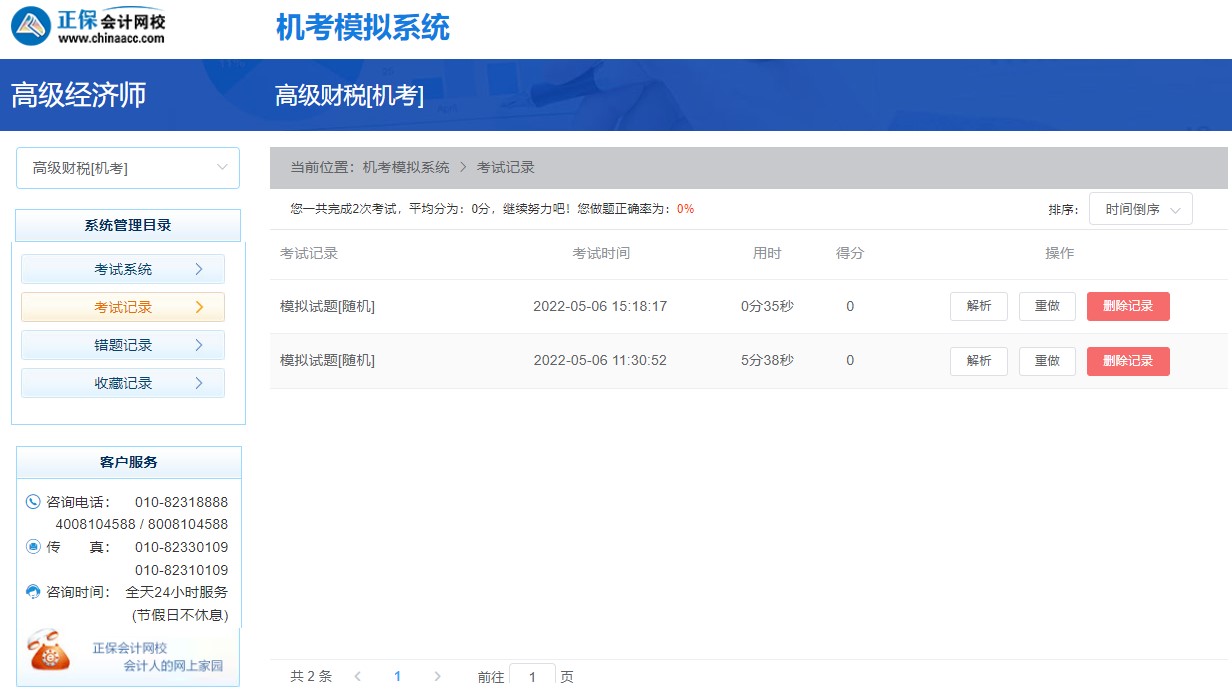Click 解析 for the 15:18:17 exam
The image size is (1232, 691).
978,306
